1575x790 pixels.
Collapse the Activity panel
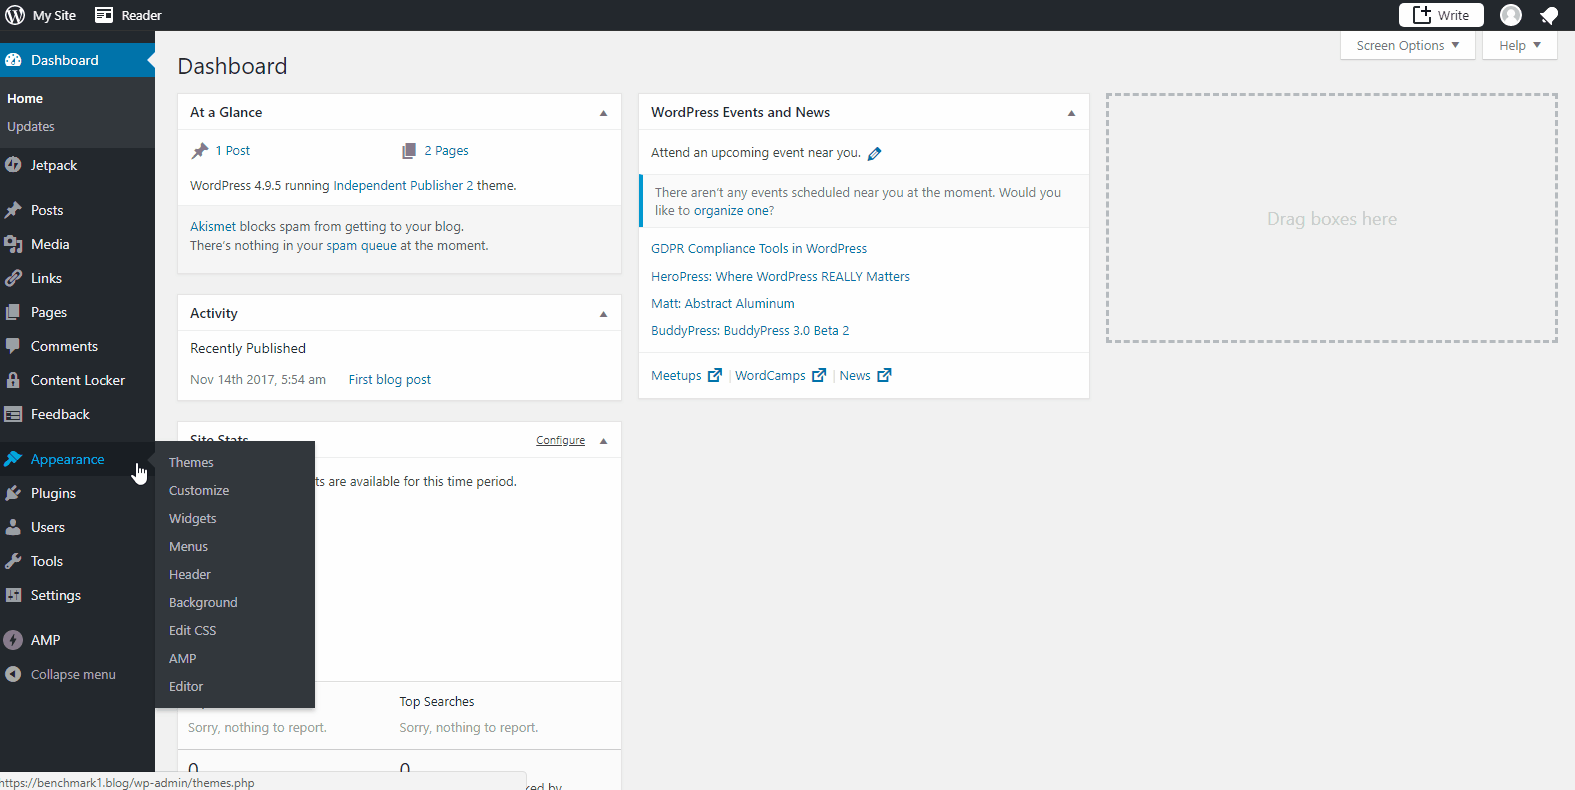[x=603, y=314]
